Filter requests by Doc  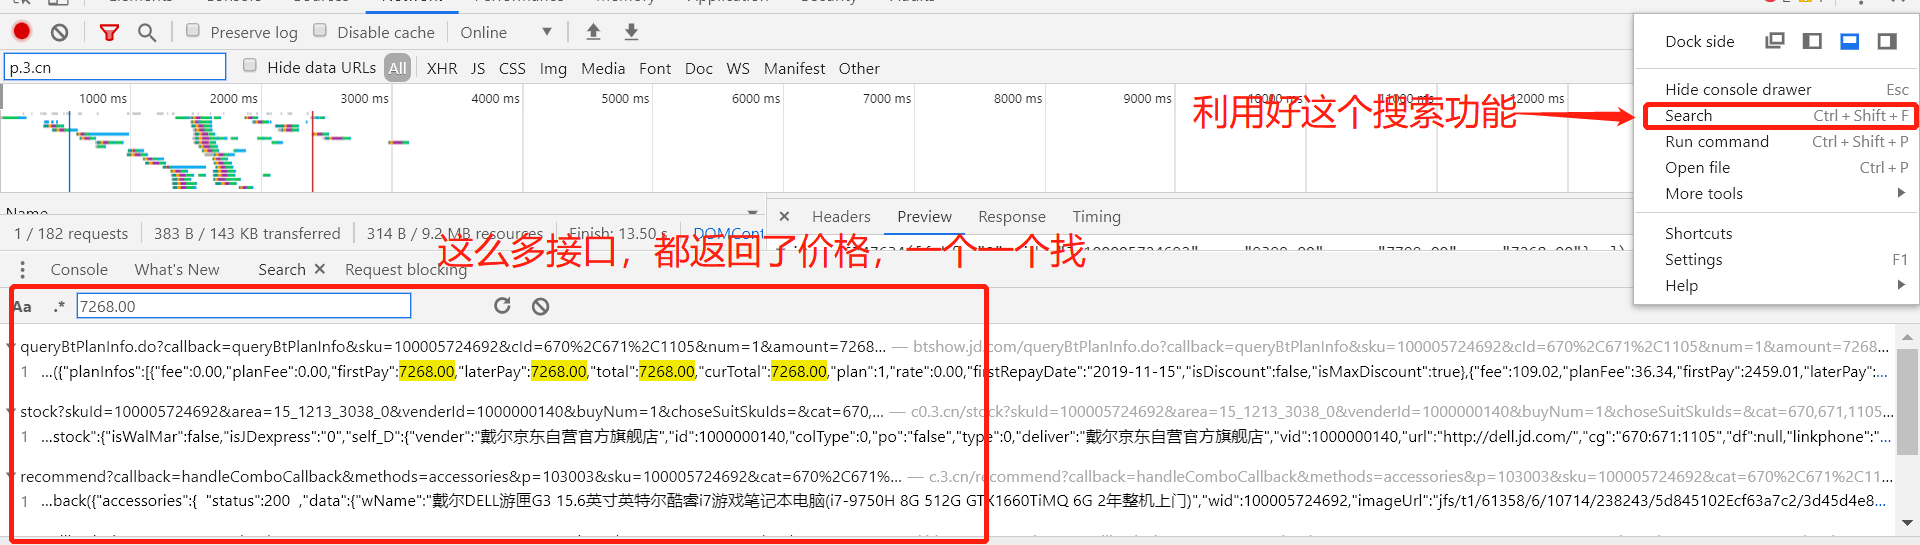(x=699, y=68)
